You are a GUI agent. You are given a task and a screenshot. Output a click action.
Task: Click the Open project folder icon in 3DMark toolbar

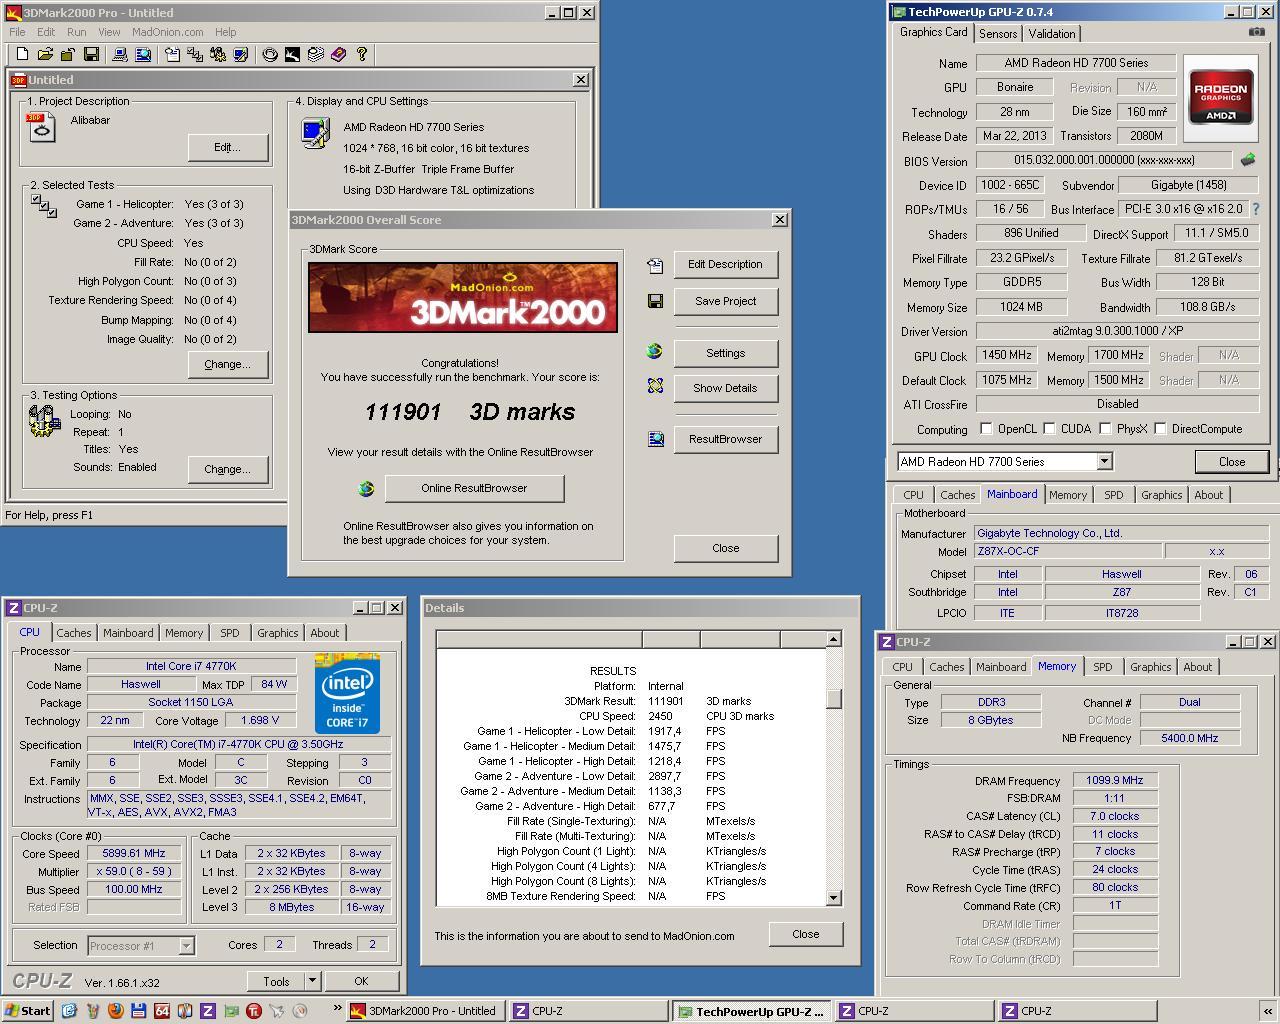coord(45,55)
